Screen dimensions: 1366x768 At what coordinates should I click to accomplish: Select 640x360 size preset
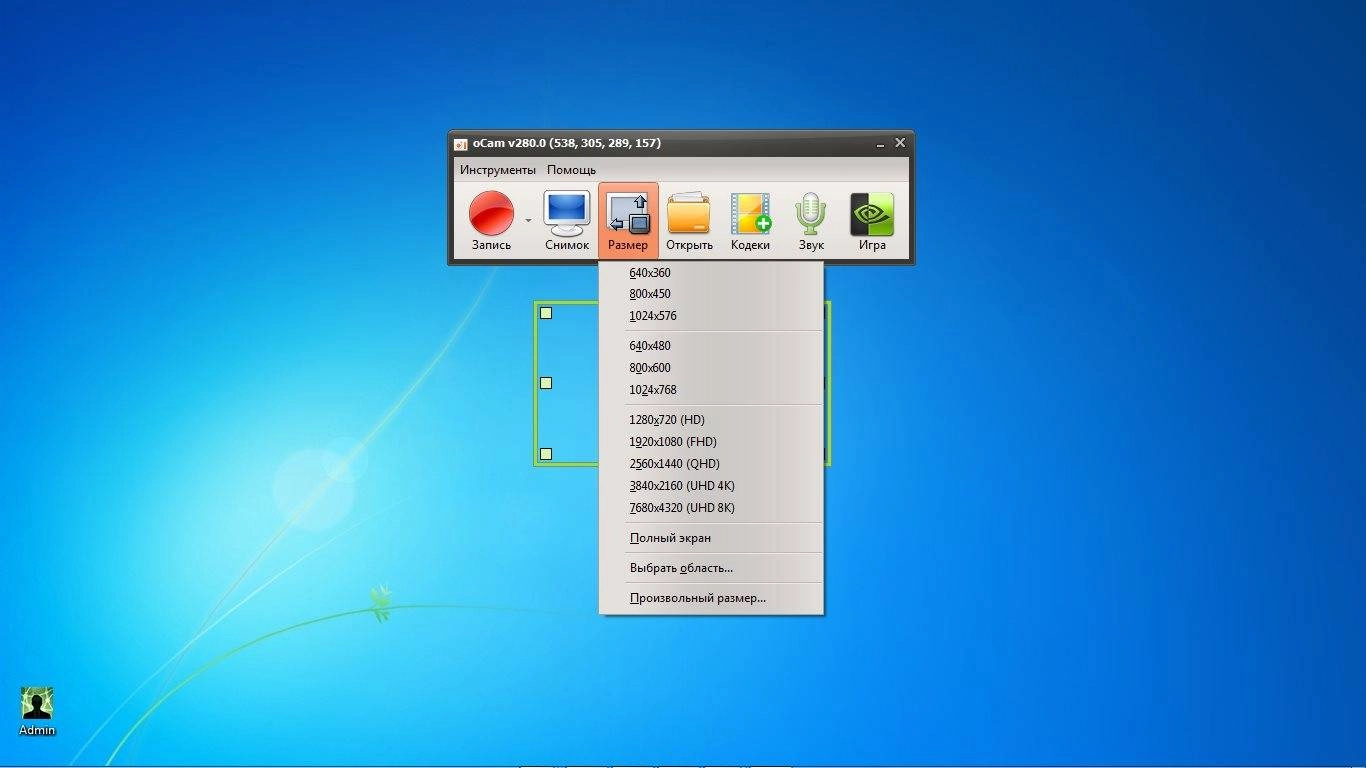[x=711, y=272]
